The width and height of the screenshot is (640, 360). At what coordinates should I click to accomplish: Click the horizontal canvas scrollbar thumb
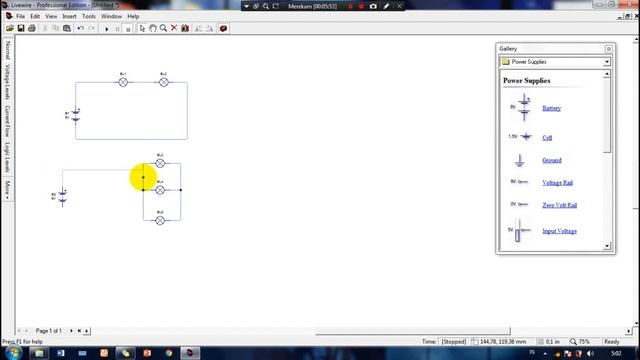(x=413, y=331)
